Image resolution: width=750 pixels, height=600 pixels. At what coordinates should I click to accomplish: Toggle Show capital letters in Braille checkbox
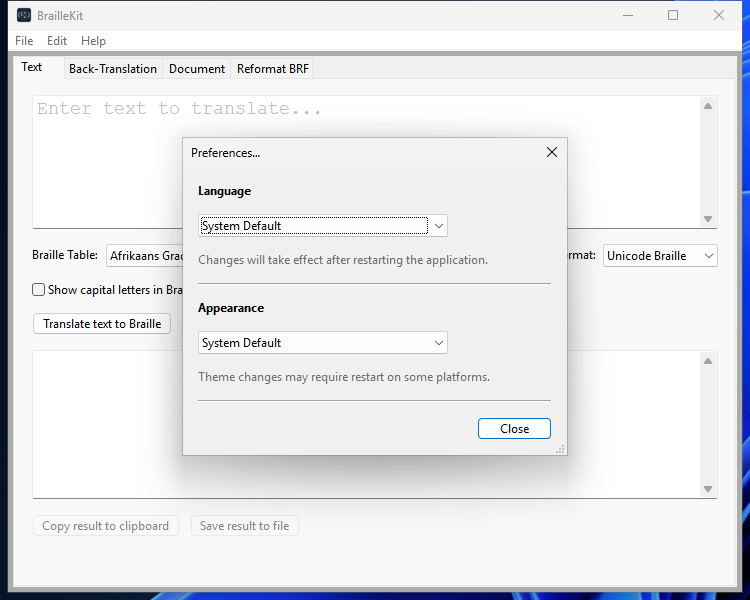[38, 290]
